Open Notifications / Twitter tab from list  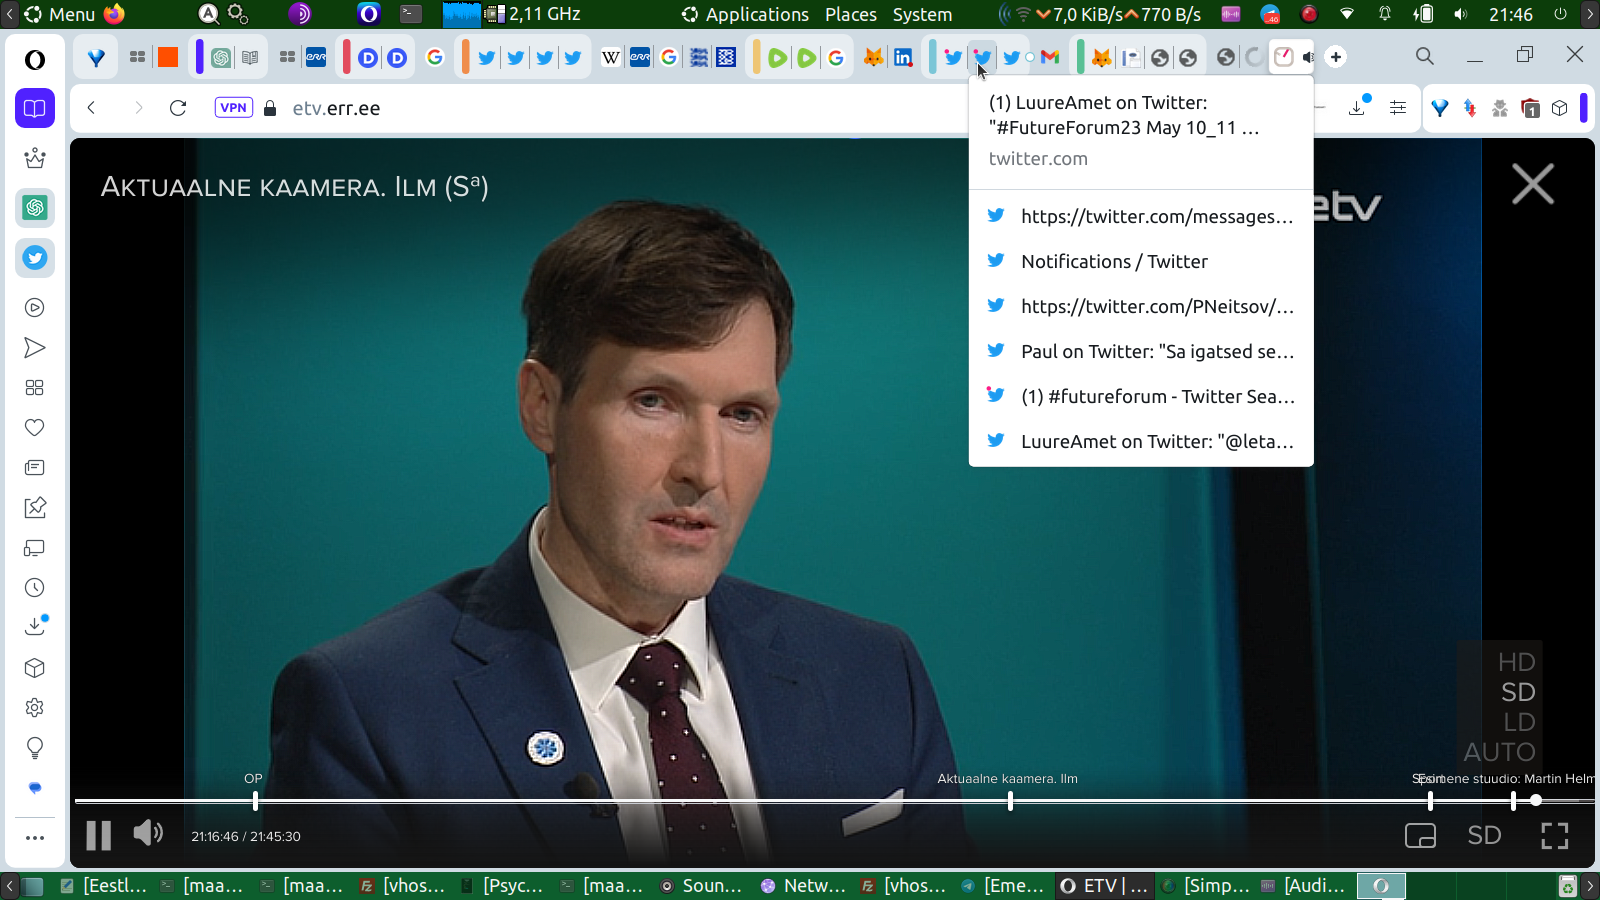tap(1114, 262)
